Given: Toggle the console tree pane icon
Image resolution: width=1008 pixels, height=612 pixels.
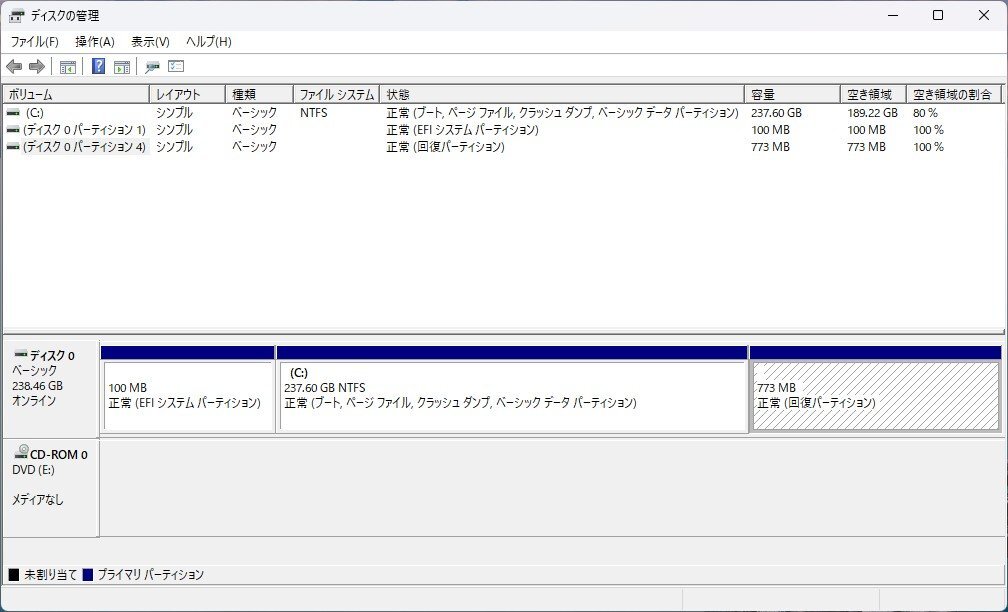Looking at the screenshot, I should click(x=68, y=66).
